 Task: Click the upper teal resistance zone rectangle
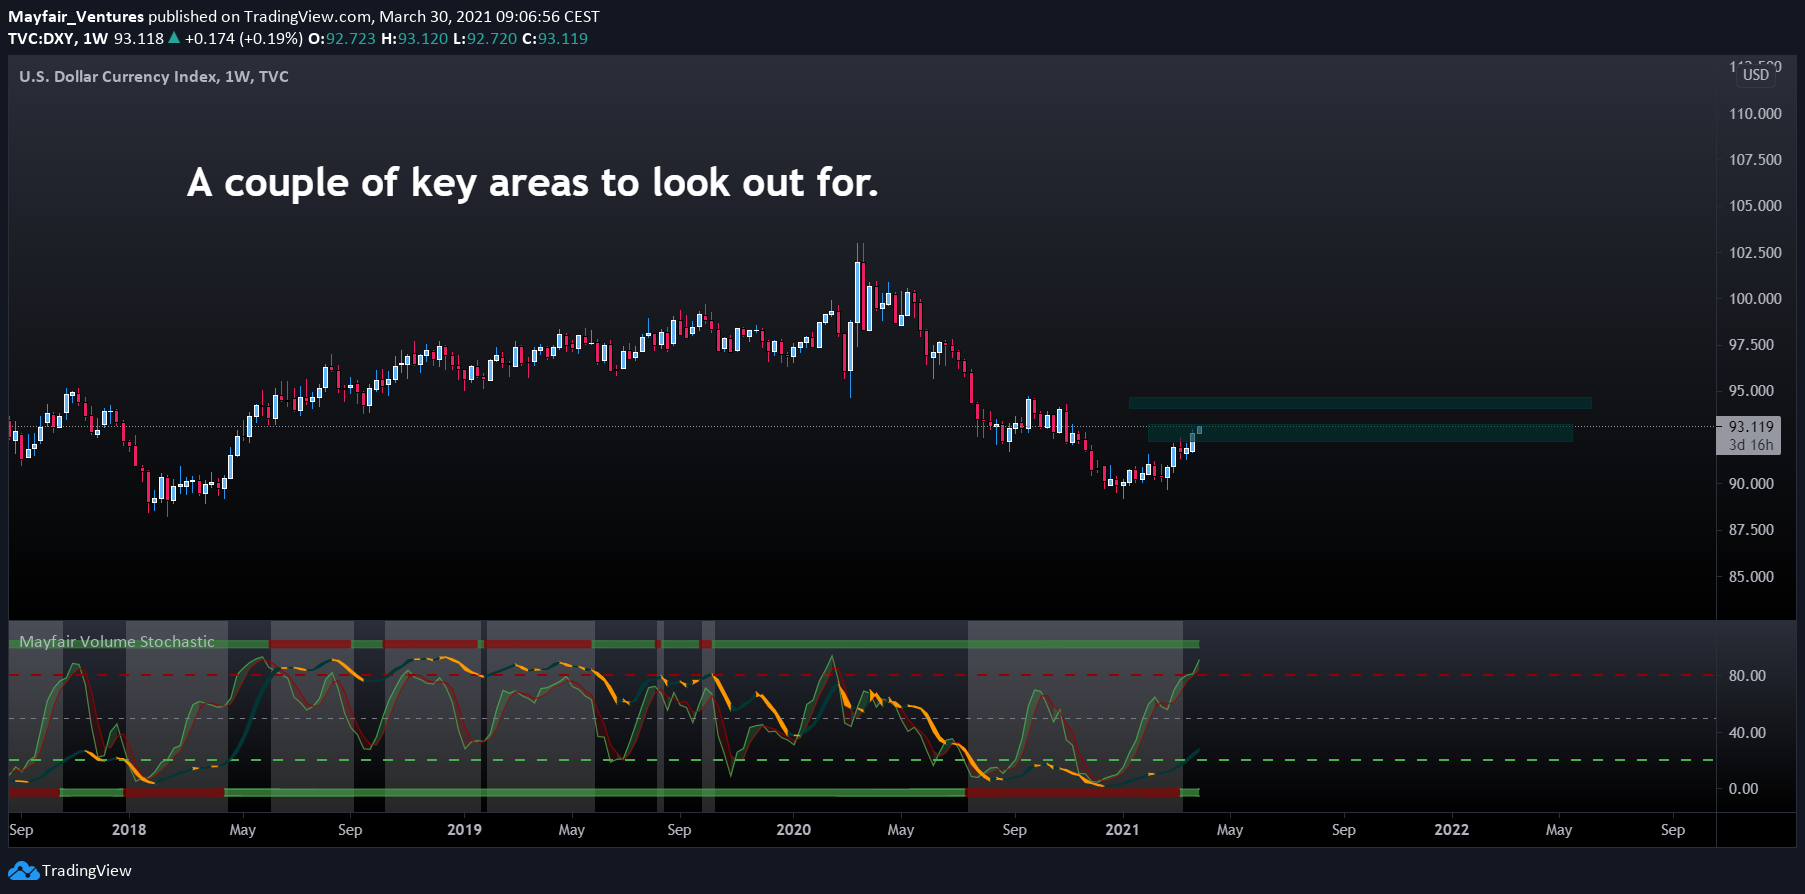click(1360, 403)
